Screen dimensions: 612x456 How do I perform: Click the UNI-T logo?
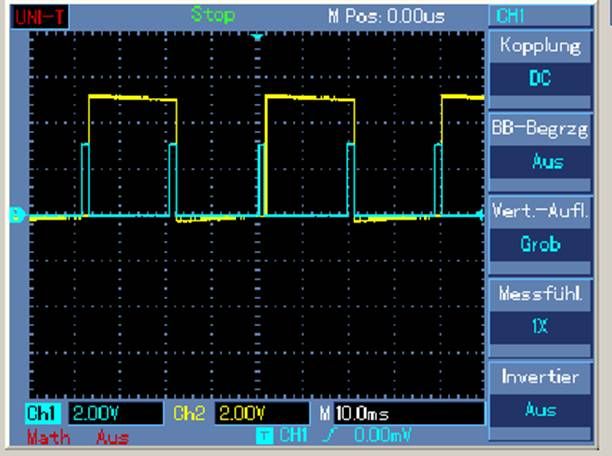(39, 17)
